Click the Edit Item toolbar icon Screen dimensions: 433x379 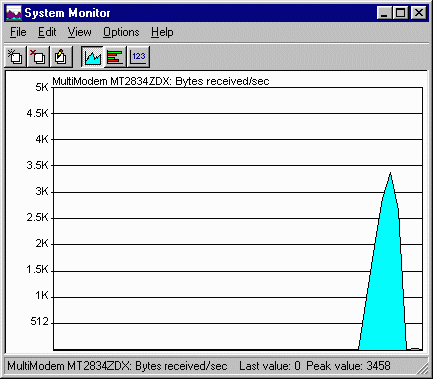tap(61, 57)
